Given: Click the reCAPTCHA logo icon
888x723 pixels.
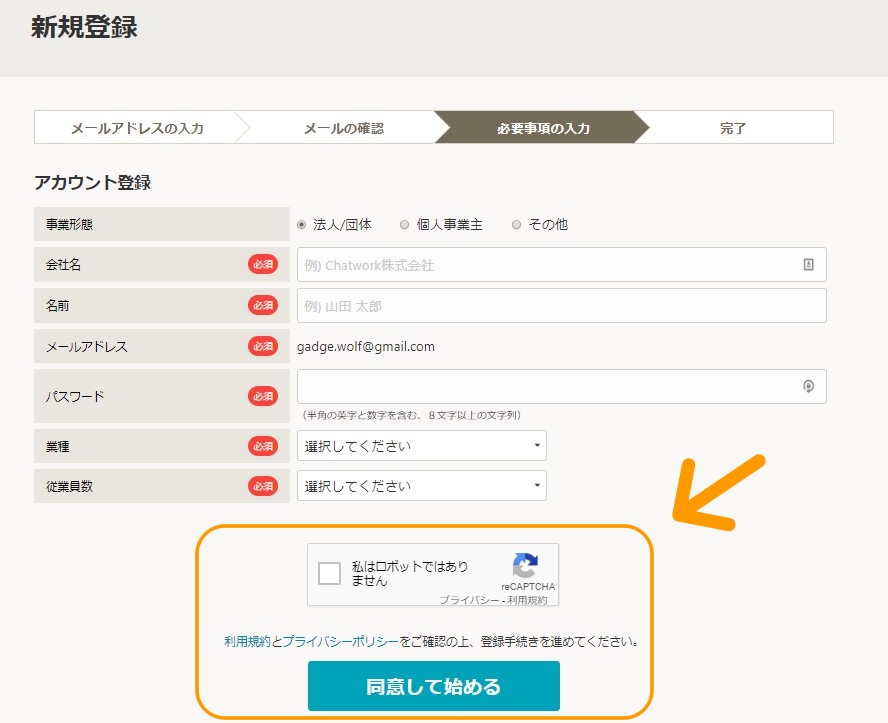Looking at the screenshot, I should click(x=526, y=566).
